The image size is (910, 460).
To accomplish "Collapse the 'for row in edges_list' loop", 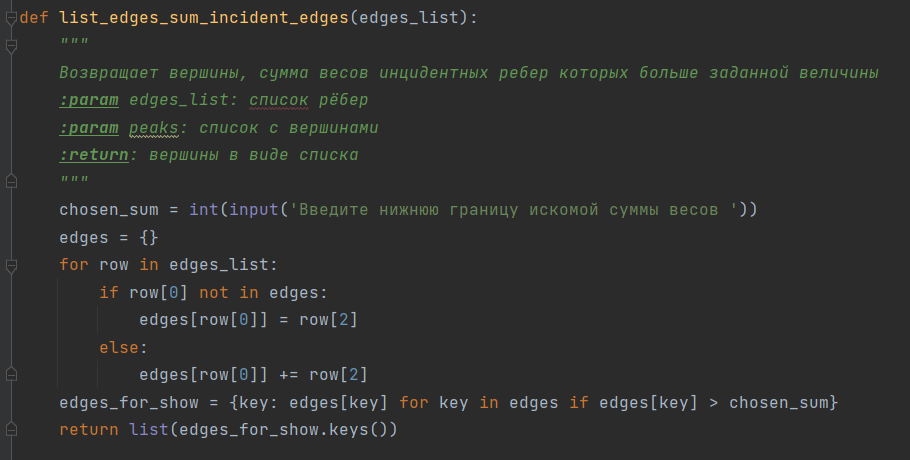I will pos(11,265).
